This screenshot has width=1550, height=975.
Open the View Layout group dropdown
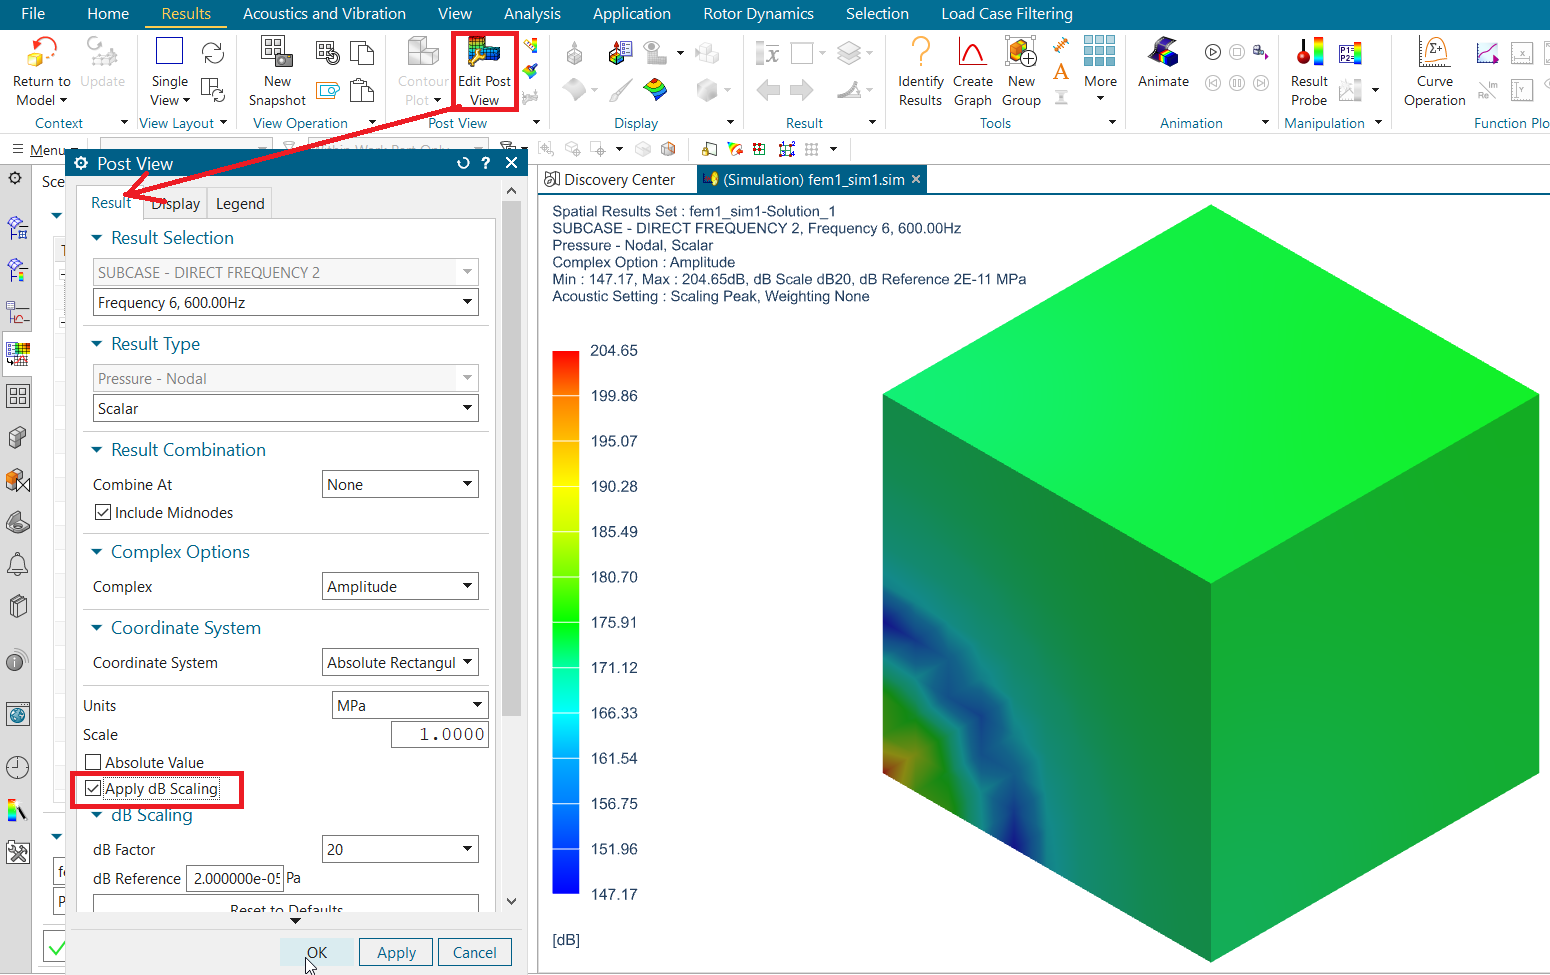coord(223,123)
